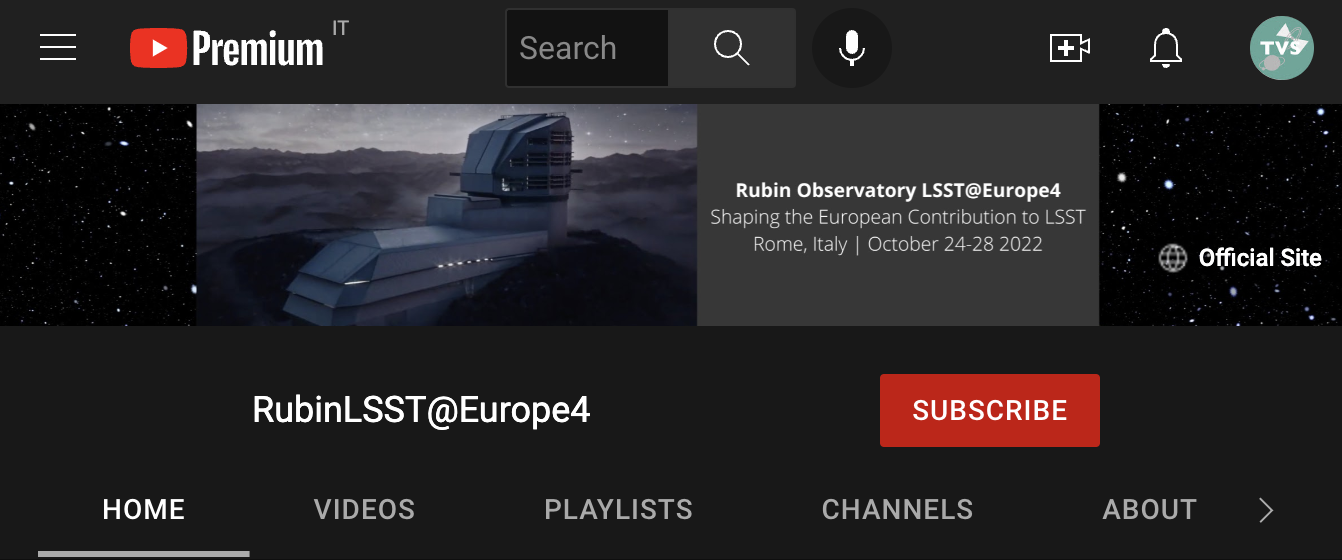The width and height of the screenshot is (1342, 560).
Task: Switch to the Videos tab
Action: coord(364,509)
